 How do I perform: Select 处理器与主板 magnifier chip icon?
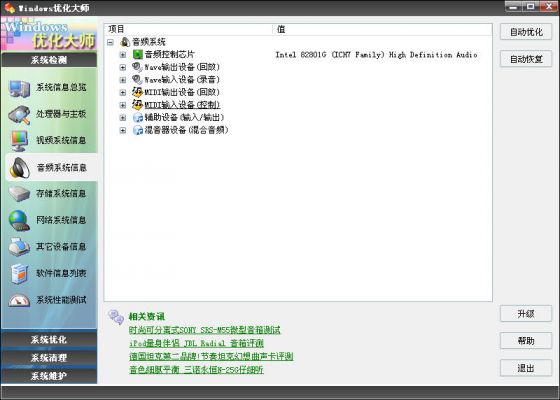pos(19,115)
